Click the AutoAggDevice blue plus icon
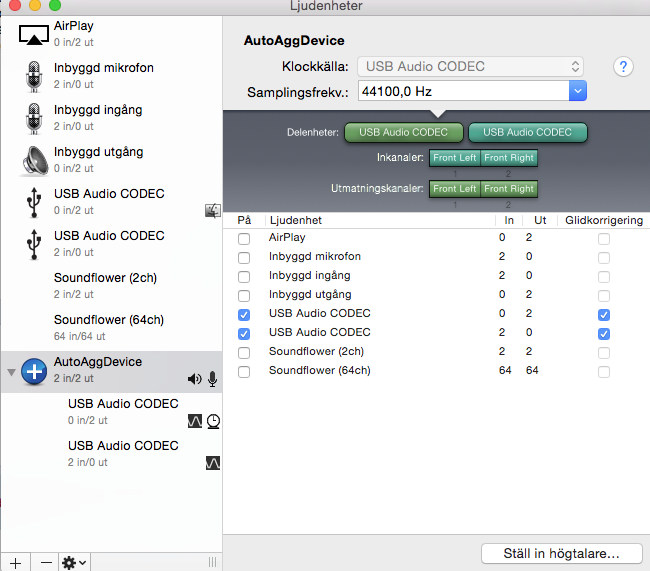This screenshot has width=650, height=571. click(x=34, y=370)
